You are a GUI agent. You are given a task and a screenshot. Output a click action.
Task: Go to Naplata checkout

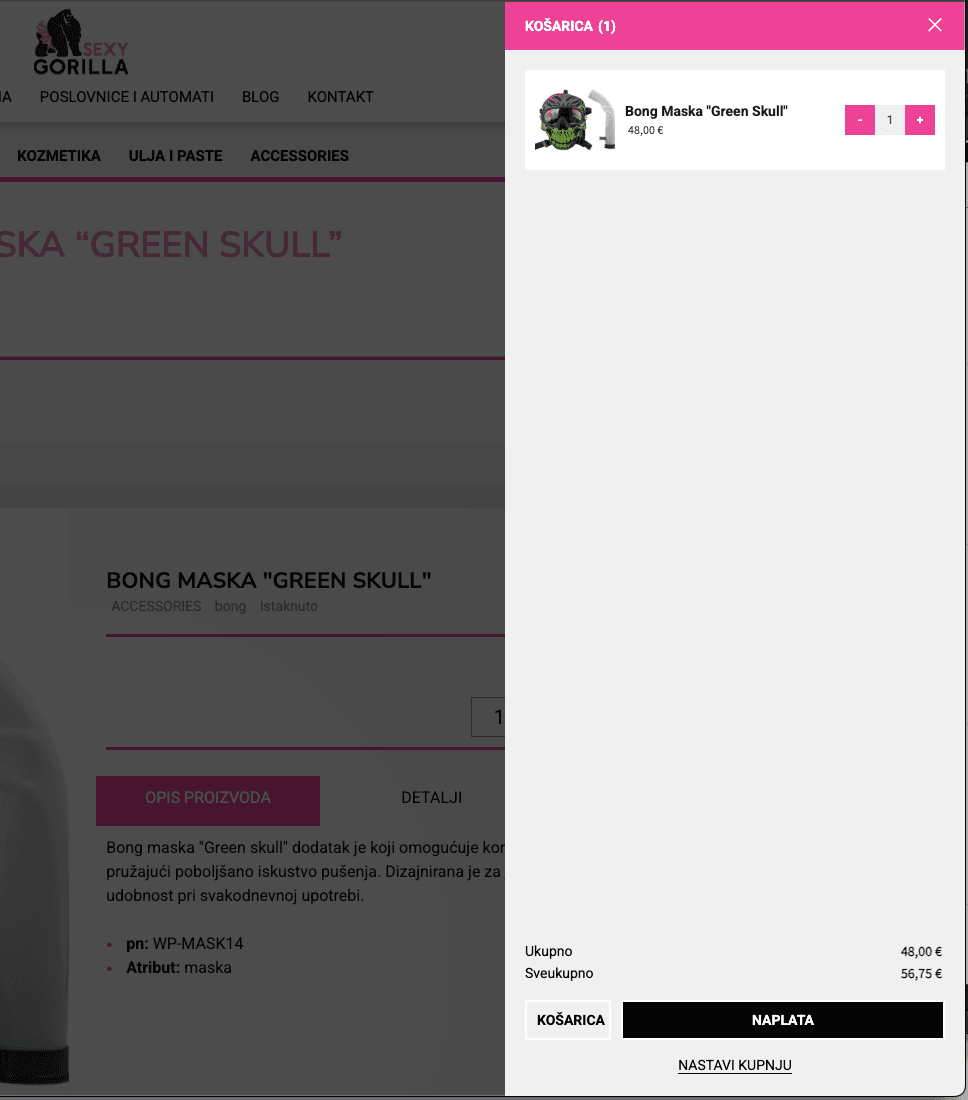[783, 1020]
